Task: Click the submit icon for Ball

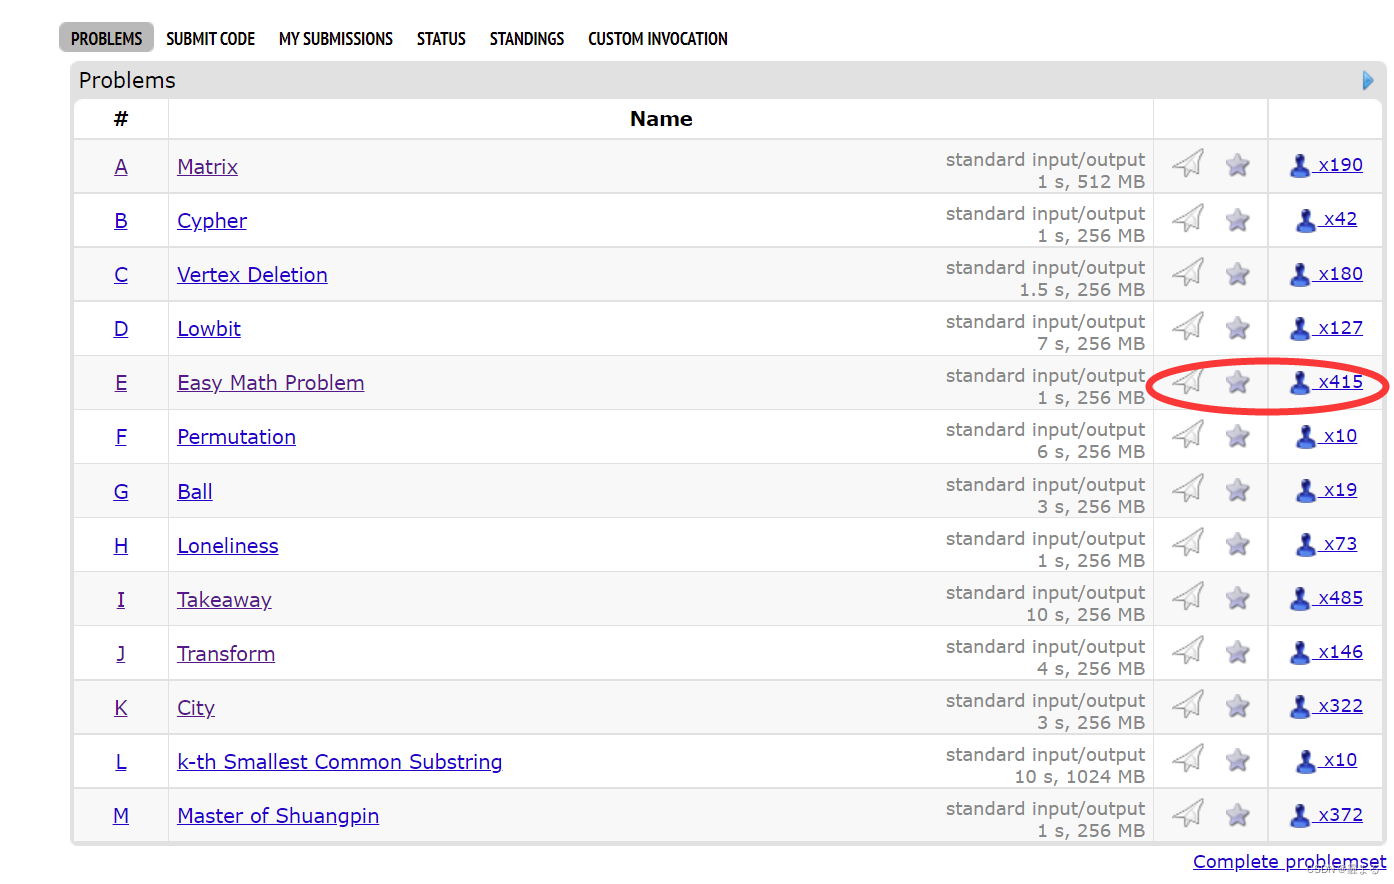Action: point(1187,488)
